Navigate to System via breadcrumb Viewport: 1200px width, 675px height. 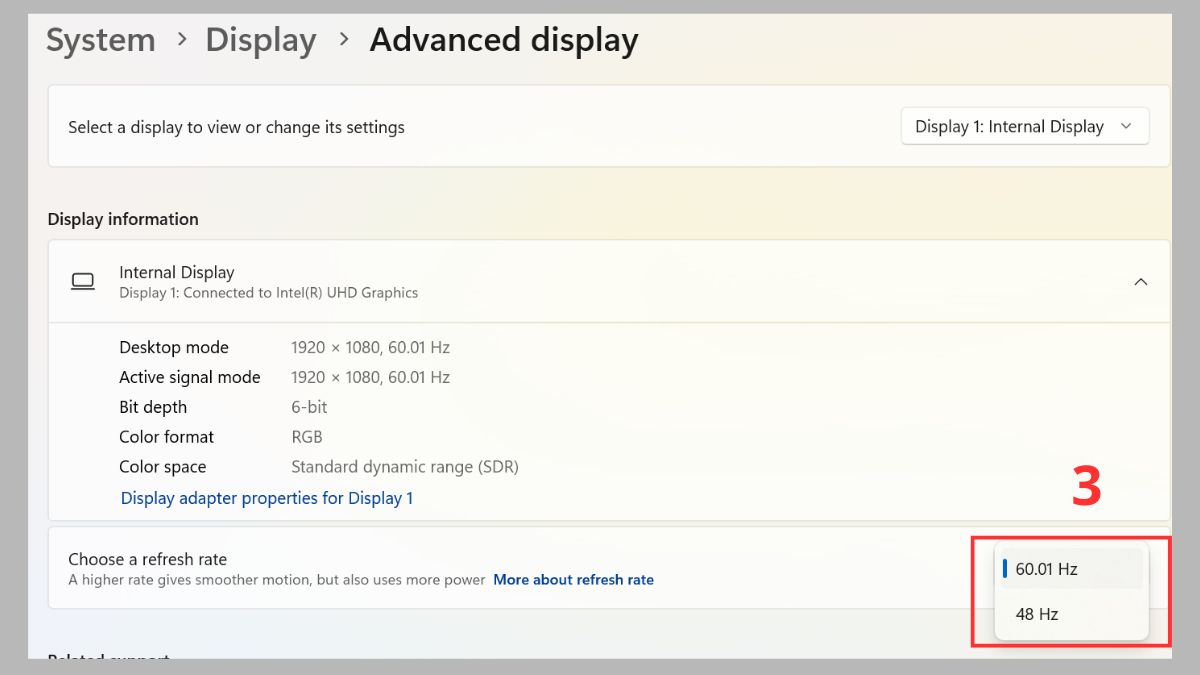(x=100, y=40)
